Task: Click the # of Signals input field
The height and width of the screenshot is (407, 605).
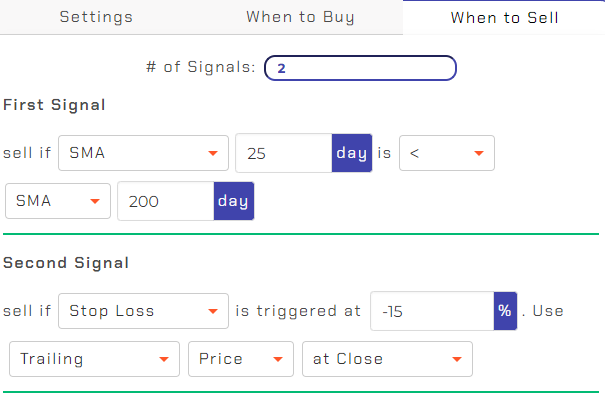Action: pos(360,68)
